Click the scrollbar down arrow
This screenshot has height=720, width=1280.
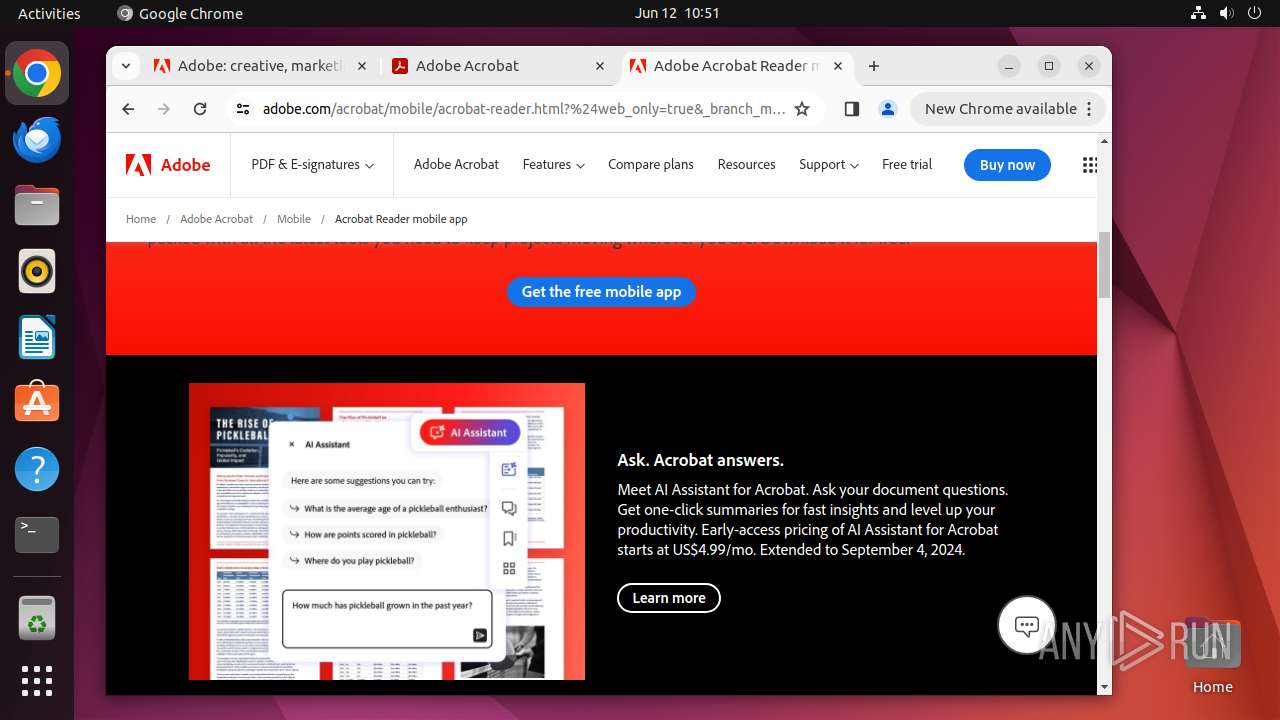tap(1104, 687)
